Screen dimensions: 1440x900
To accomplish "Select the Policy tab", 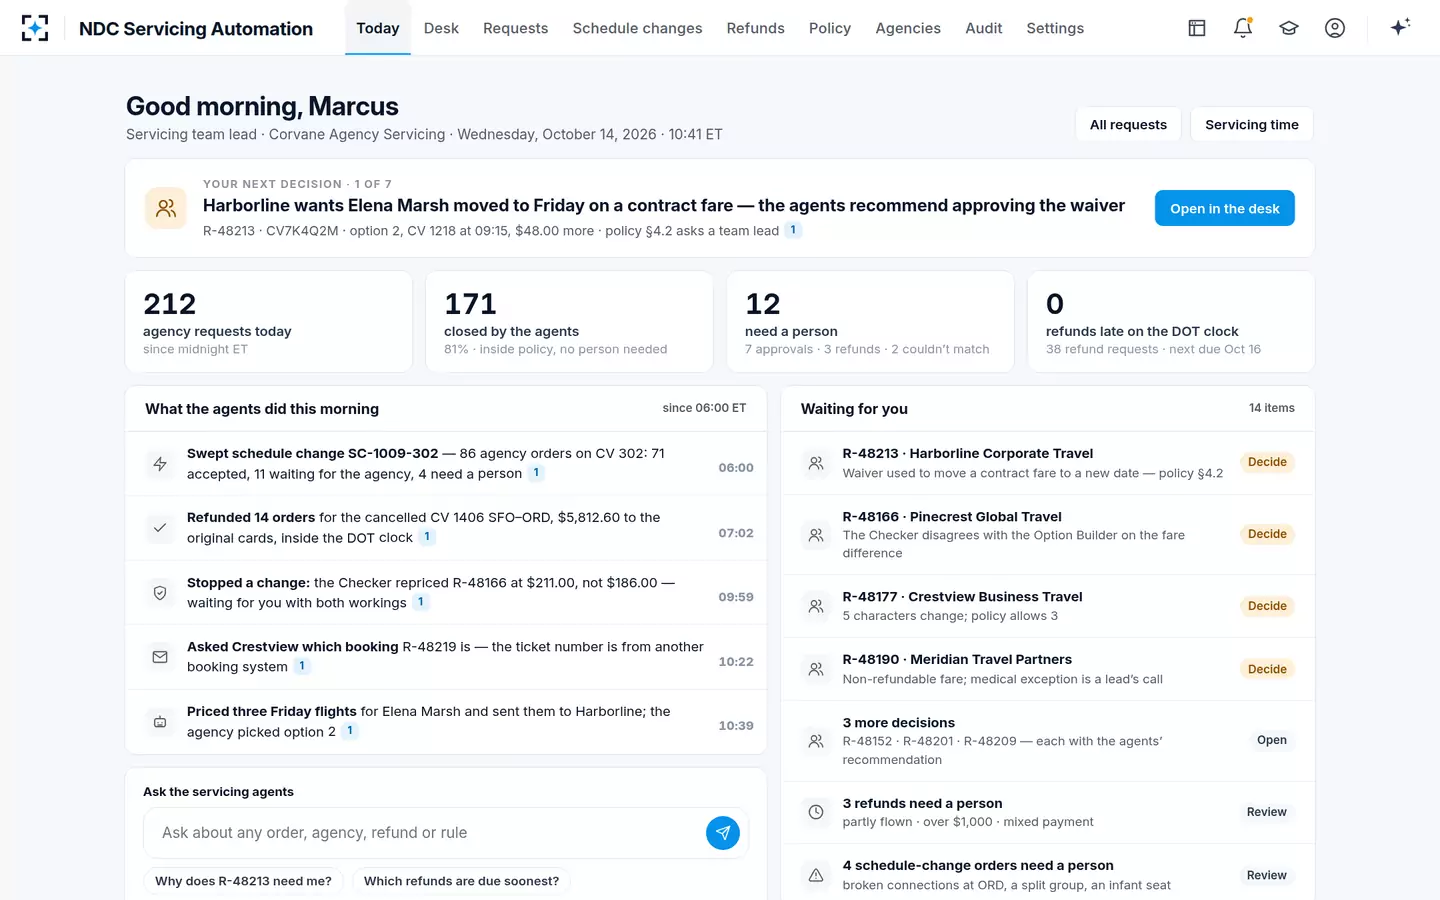I will 830,28.
